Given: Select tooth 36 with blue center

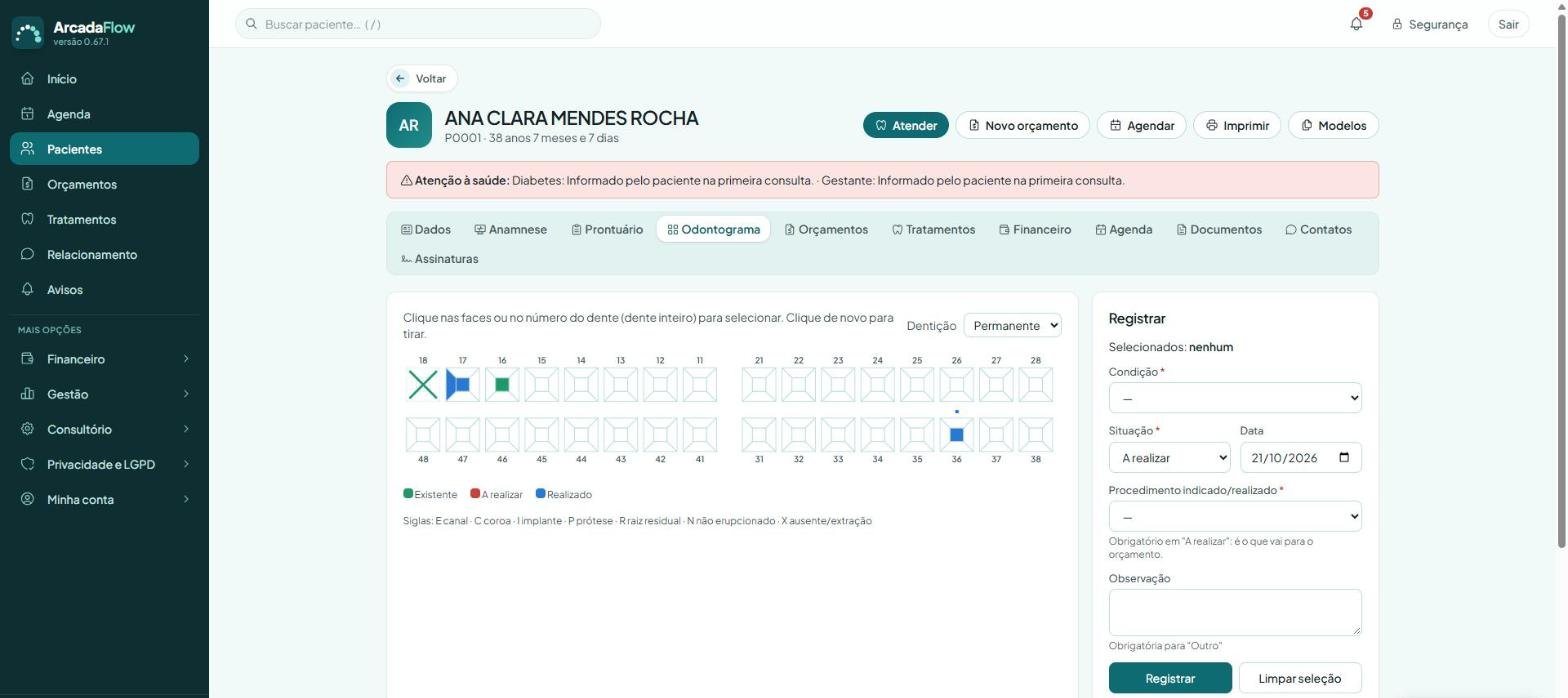Looking at the screenshot, I should pyautogui.click(x=956, y=435).
